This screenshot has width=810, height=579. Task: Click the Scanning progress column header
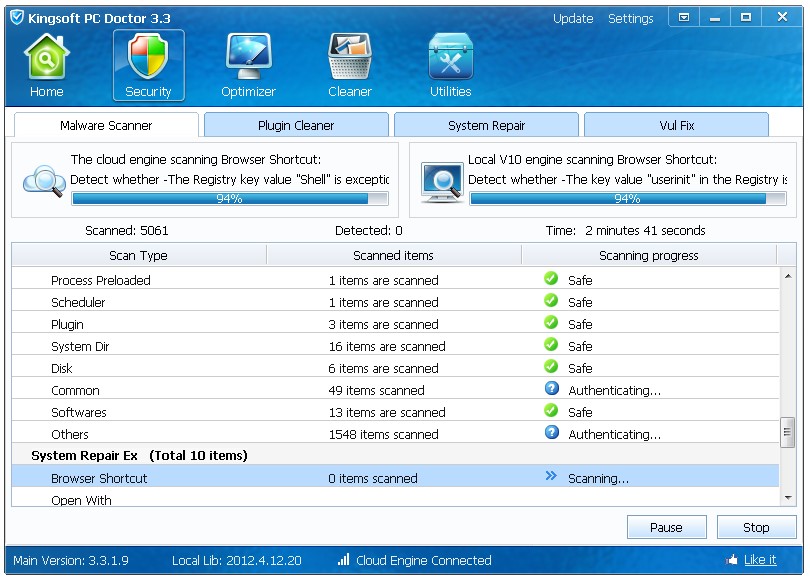tap(649, 255)
